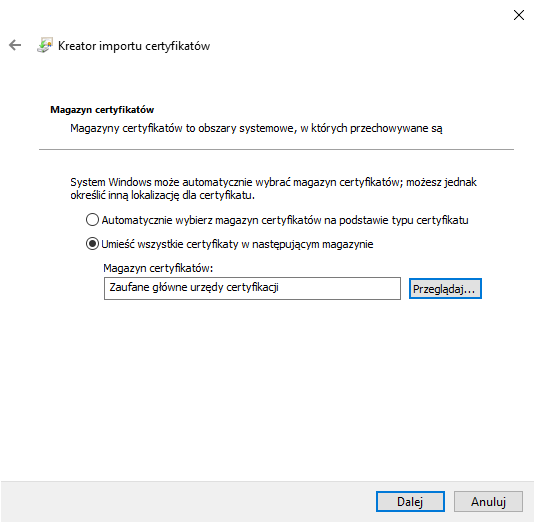Click the 'Kreator importu certyfikatów' title
The image size is (535, 523).
click(134, 46)
